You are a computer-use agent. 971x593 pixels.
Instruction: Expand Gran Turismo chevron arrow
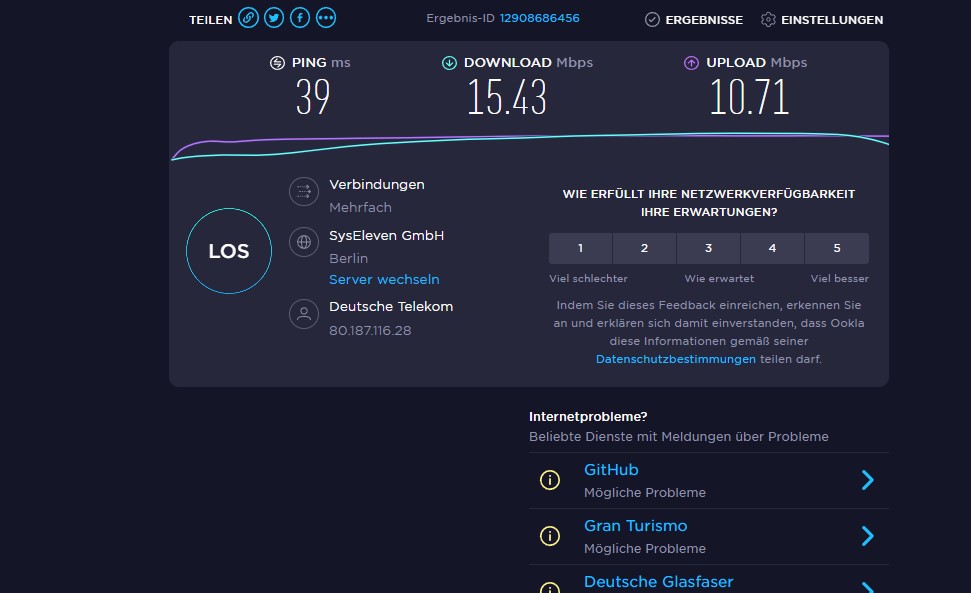click(x=867, y=536)
